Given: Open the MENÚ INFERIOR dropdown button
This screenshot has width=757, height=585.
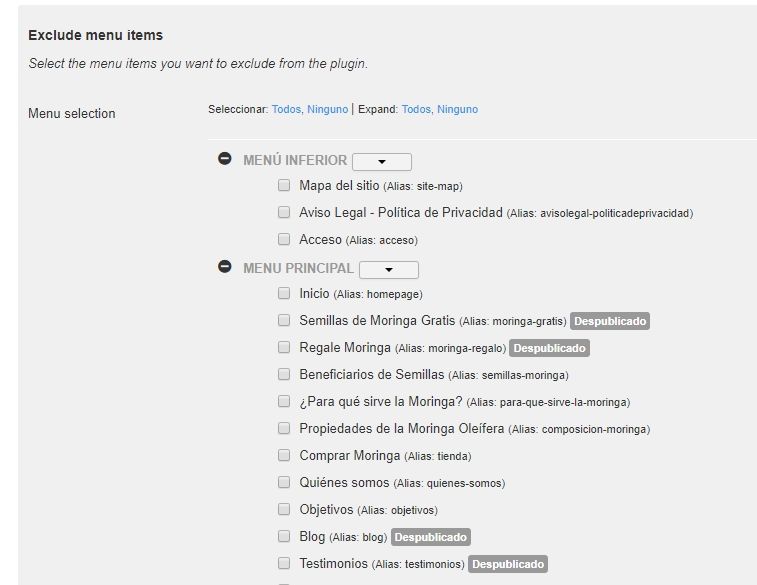Looking at the screenshot, I should [382, 162].
